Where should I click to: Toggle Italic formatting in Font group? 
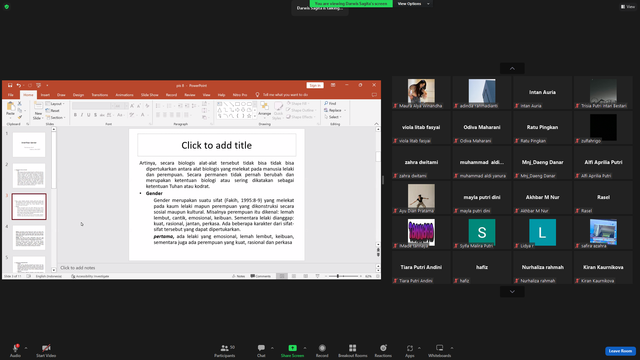pyautogui.click(x=82, y=115)
